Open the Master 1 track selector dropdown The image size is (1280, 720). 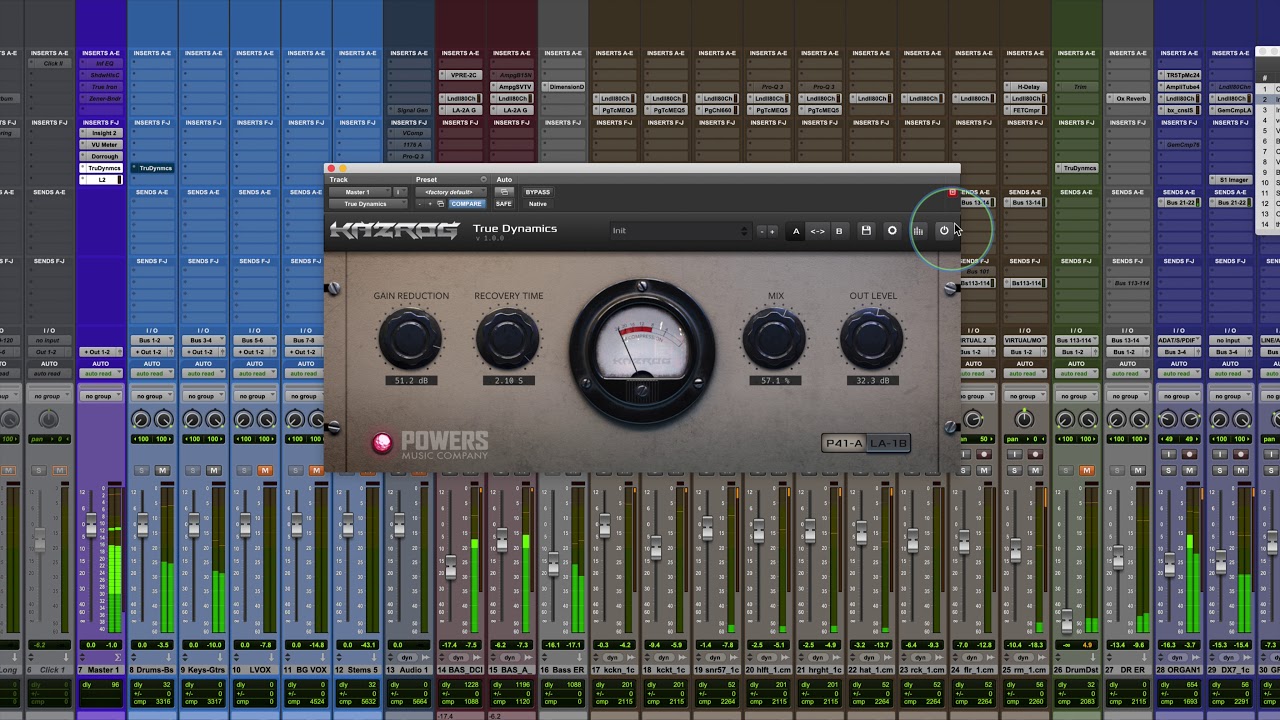tap(358, 192)
